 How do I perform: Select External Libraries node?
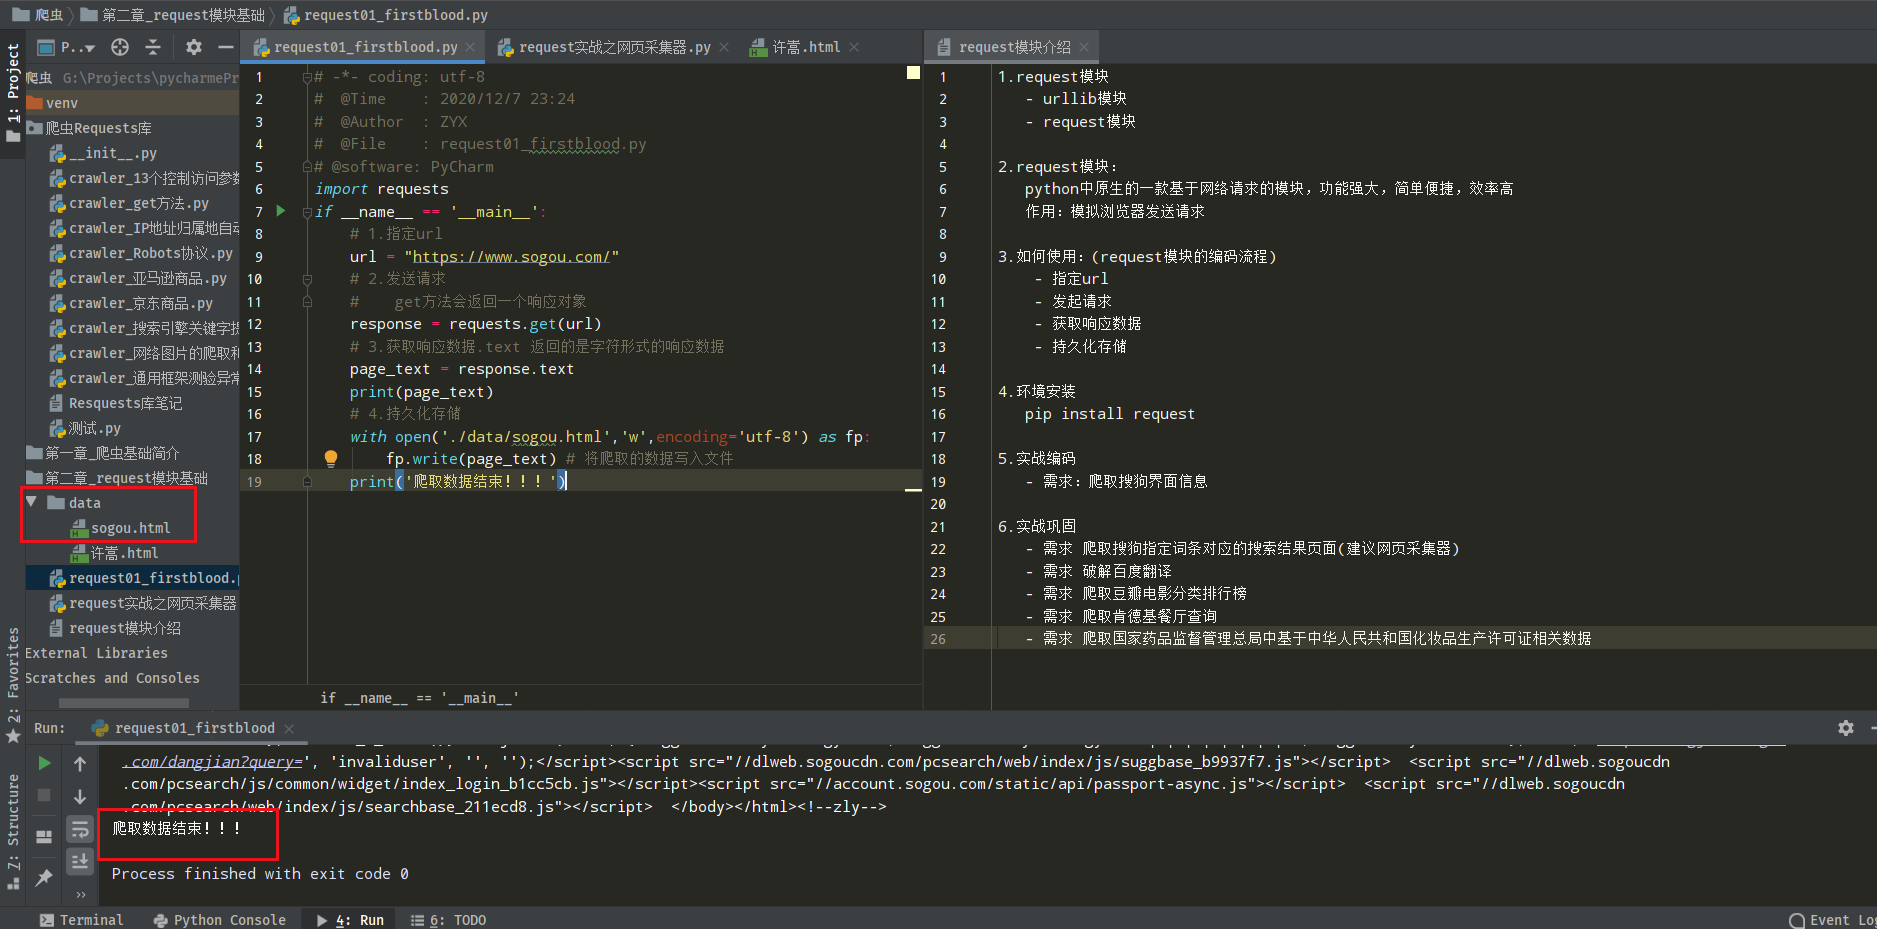pos(96,653)
